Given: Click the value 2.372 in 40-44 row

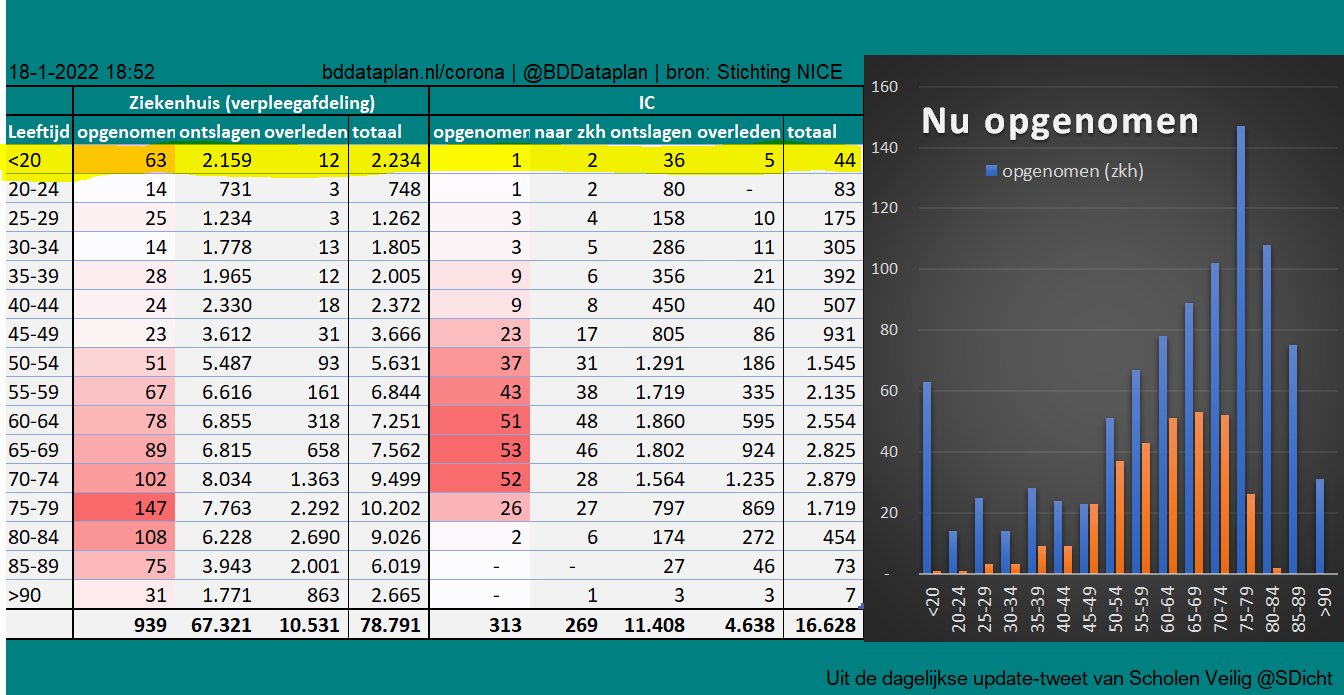Looking at the screenshot, I should tap(398, 305).
